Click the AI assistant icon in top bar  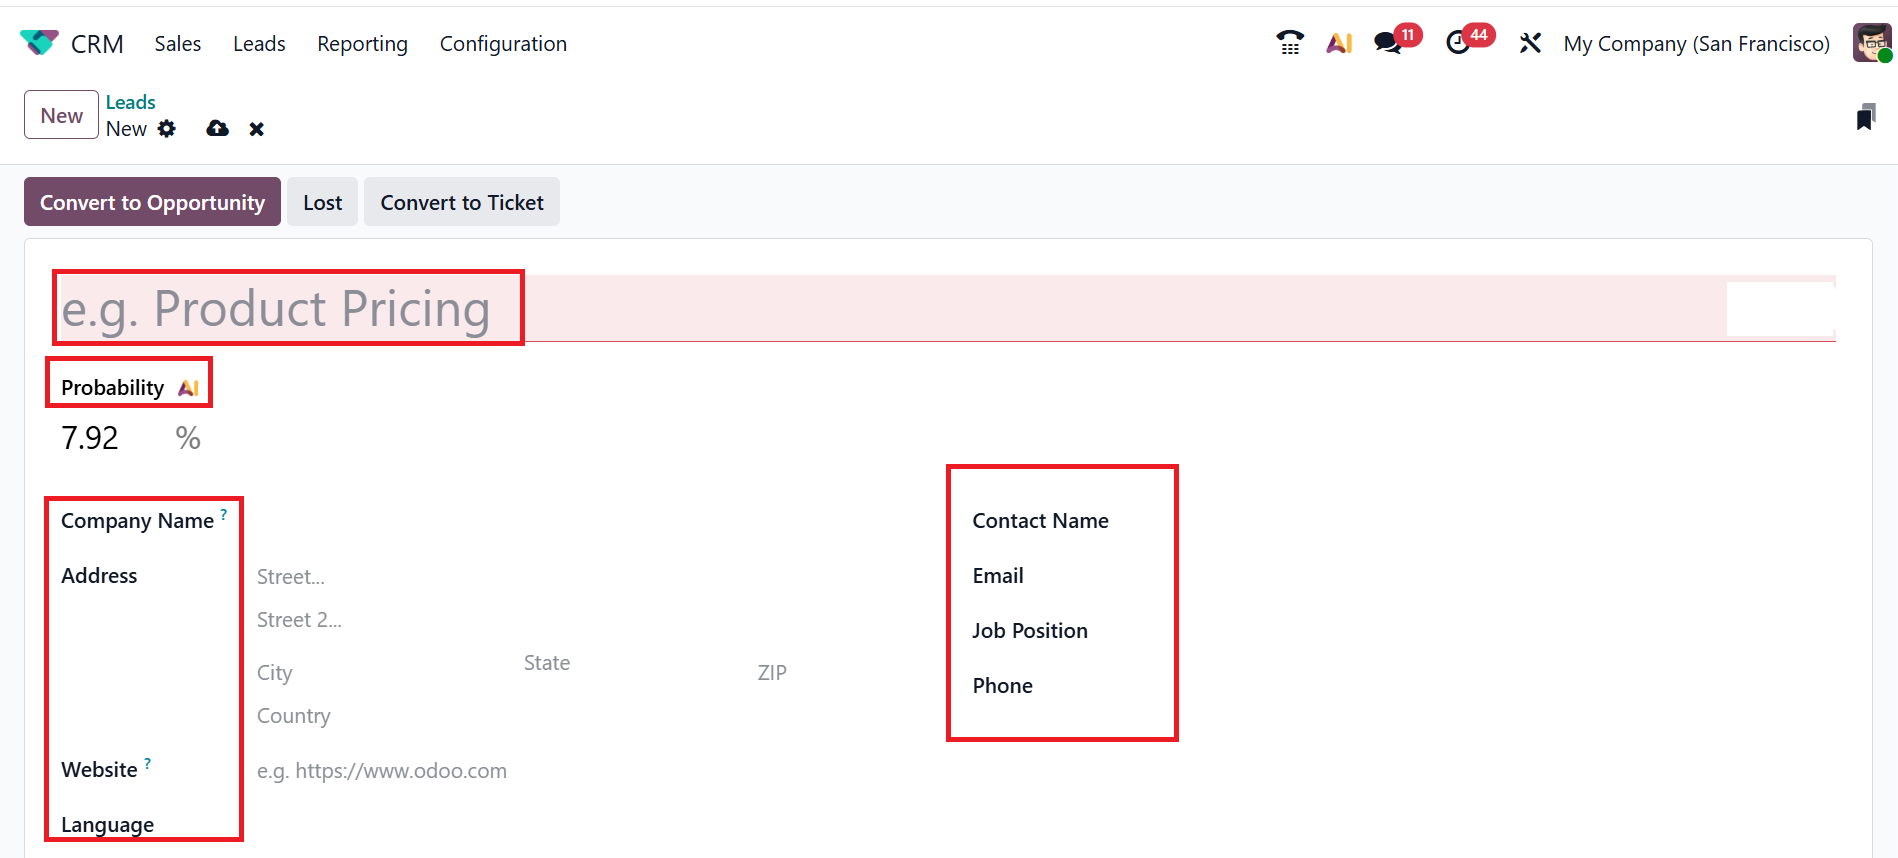pos(1339,43)
